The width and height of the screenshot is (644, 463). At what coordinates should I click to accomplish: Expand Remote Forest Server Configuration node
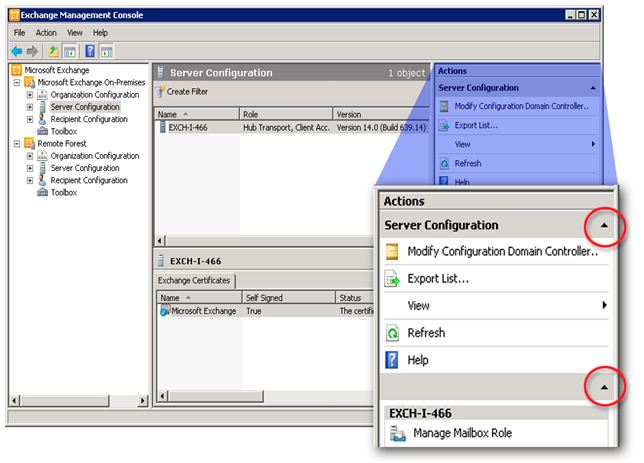tap(30, 168)
